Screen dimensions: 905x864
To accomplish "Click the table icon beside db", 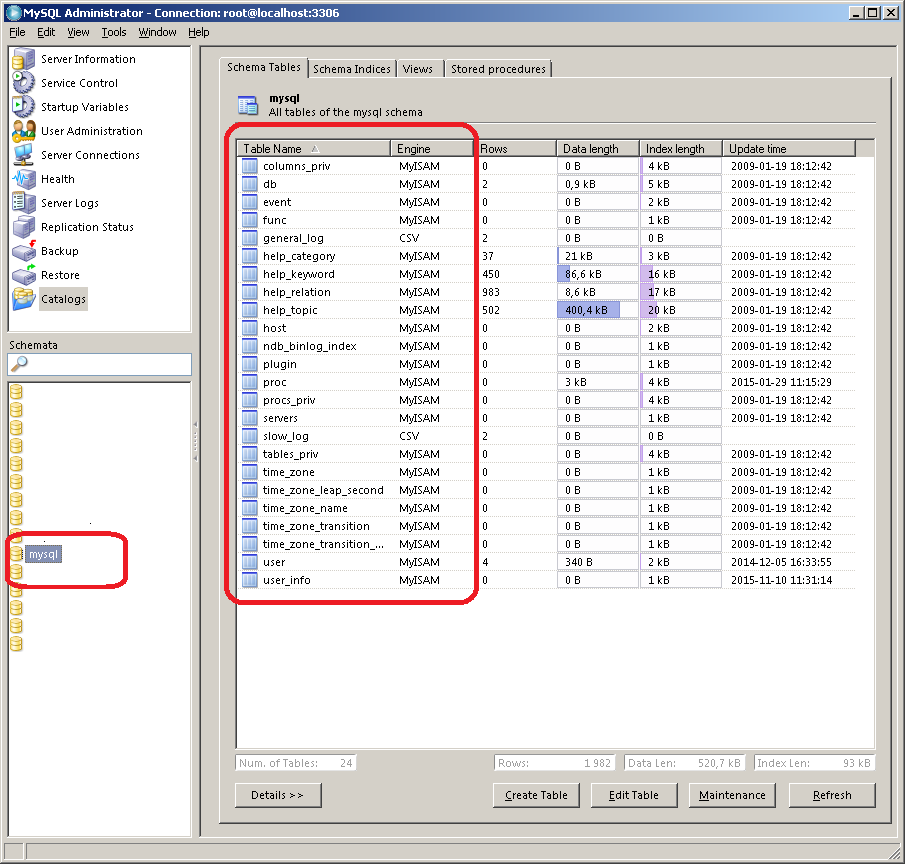I will coord(249,184).
